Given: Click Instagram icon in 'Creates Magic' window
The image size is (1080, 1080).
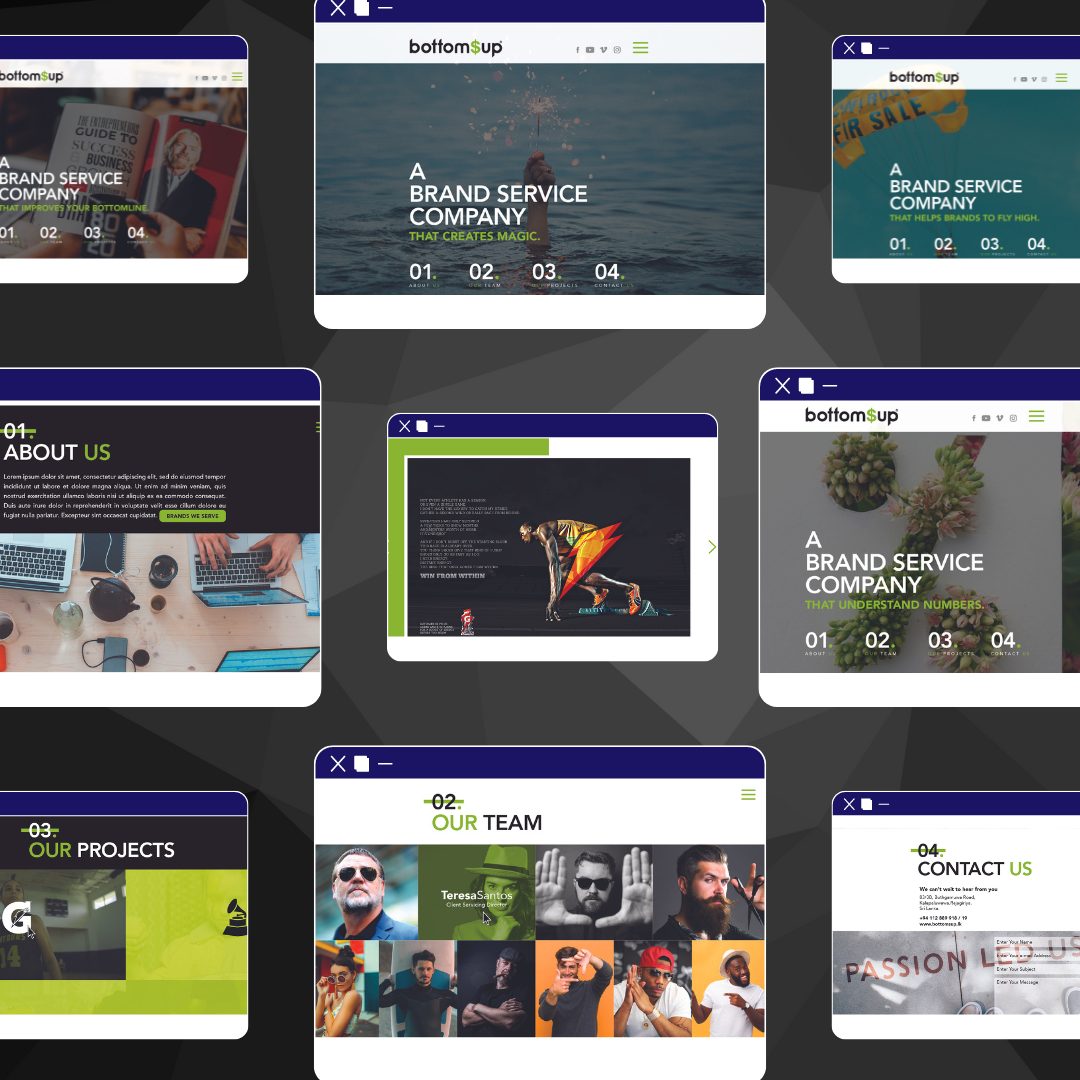Looking at the screenshot, I should coord(617,50).
